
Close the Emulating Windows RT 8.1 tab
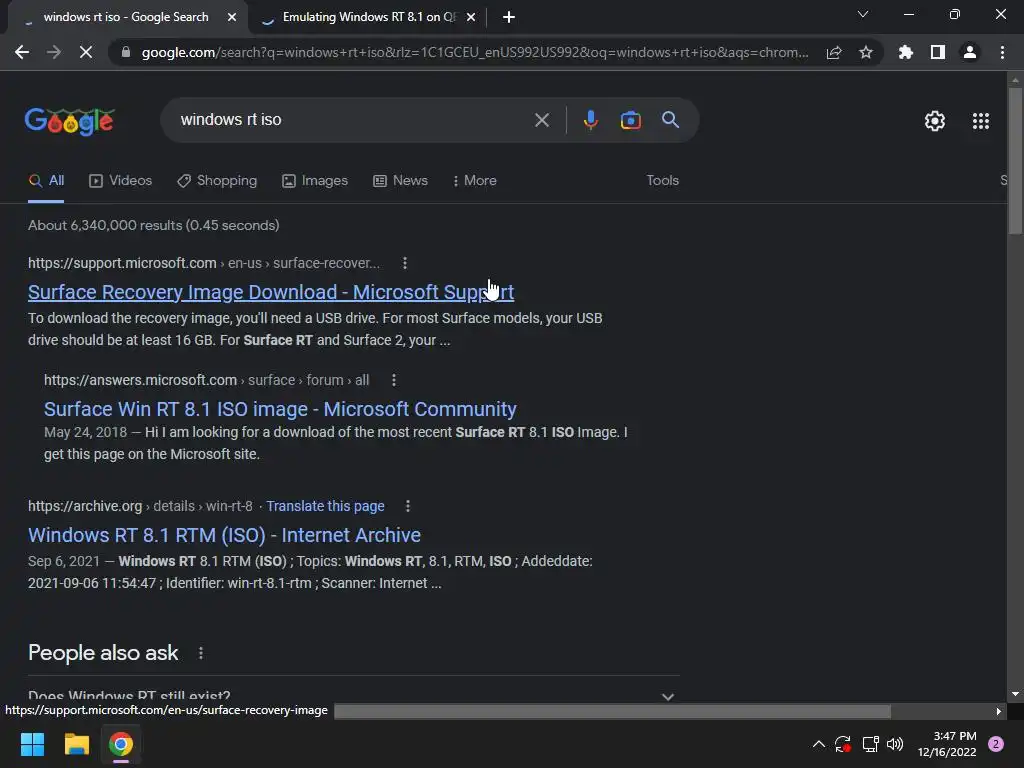coord(471,17)
